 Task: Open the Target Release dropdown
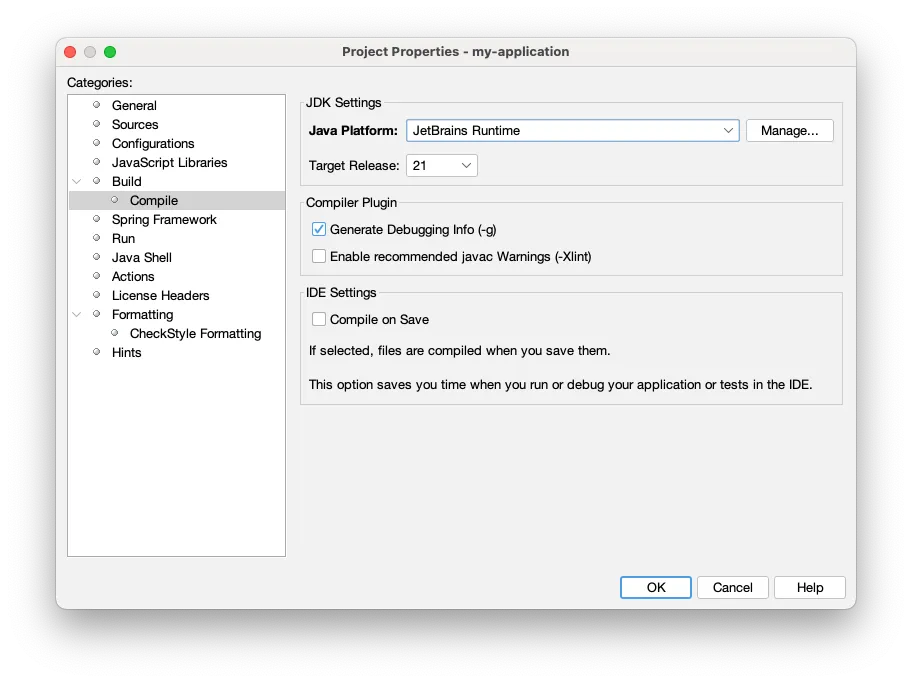click(x=466, y=165)
